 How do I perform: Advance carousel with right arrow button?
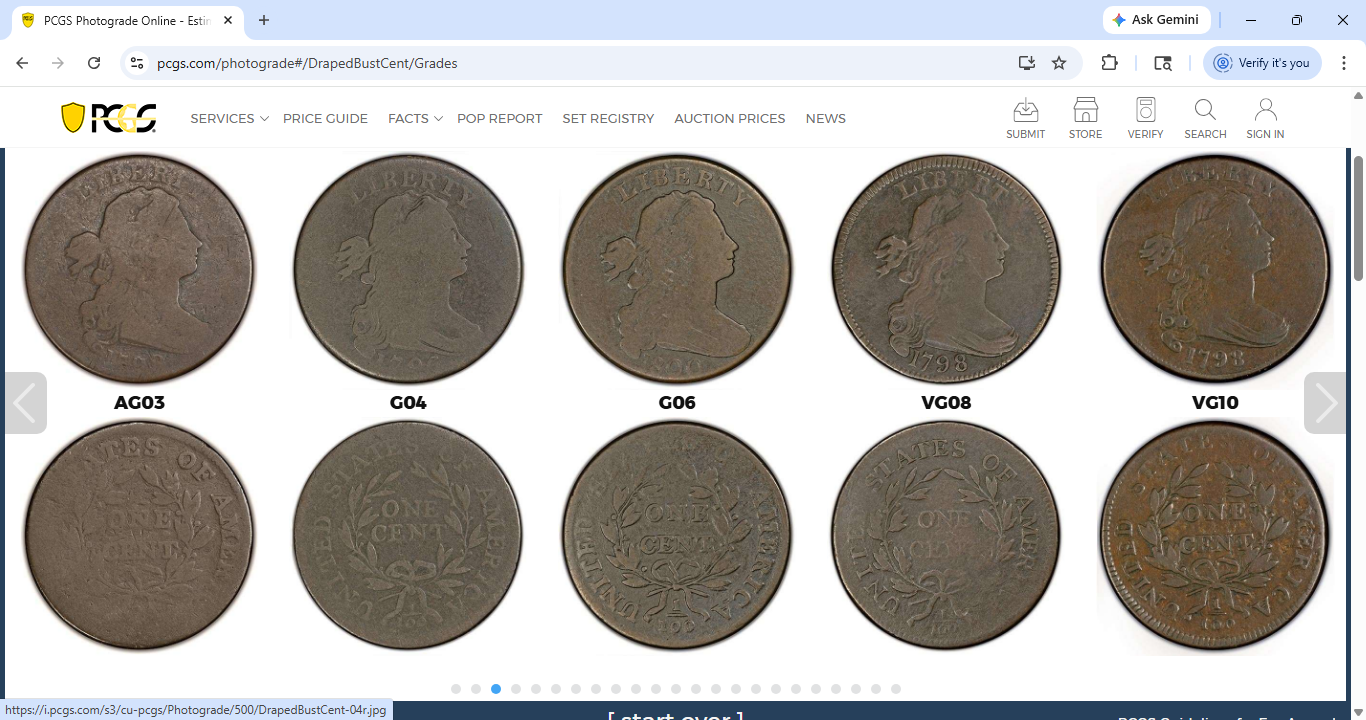(x=1325, y=403)
